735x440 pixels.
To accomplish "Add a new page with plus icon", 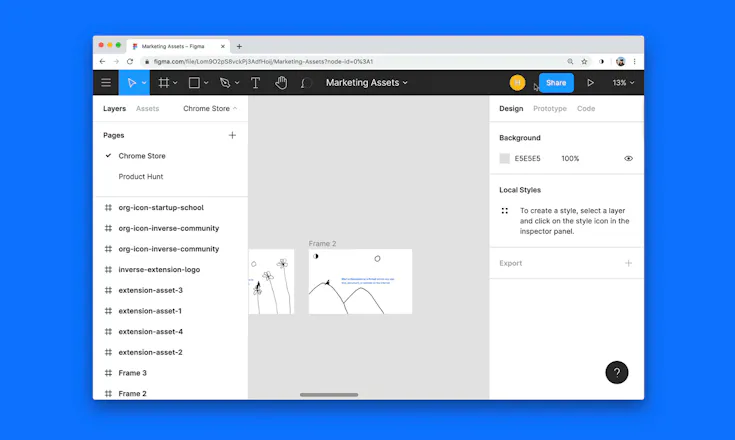I will pyautogui.click(x=232, y=135).
